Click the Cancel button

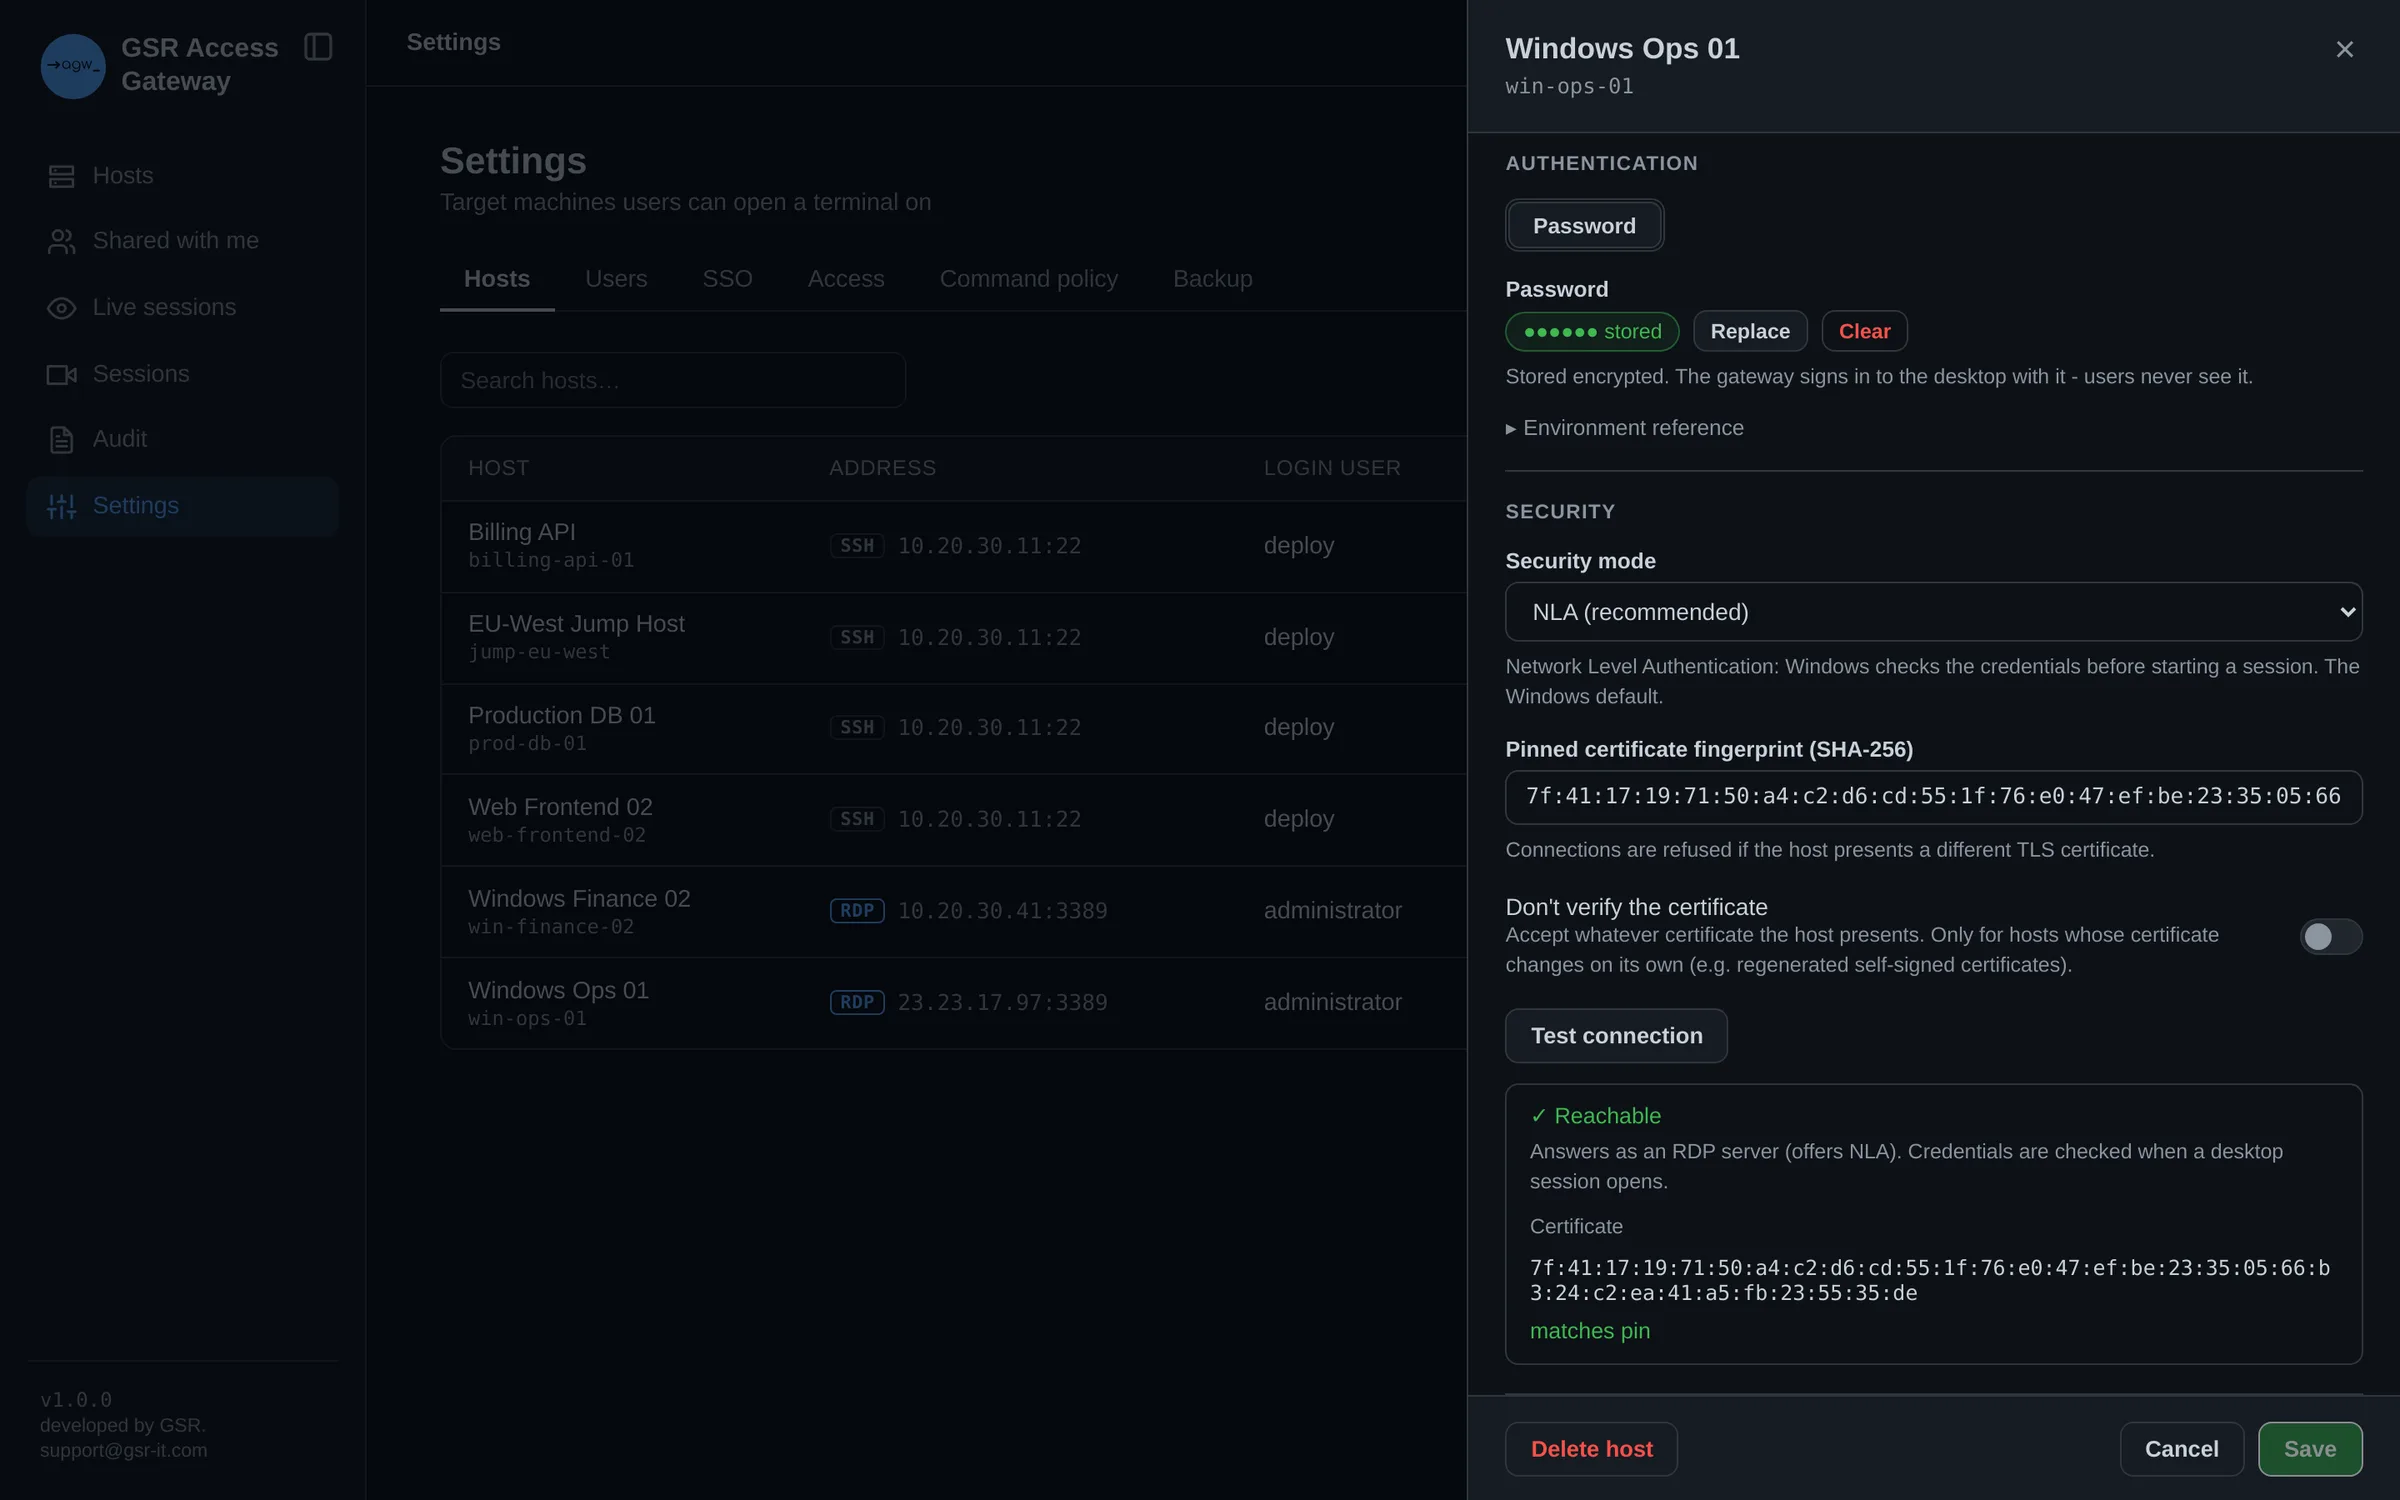2181,1449
